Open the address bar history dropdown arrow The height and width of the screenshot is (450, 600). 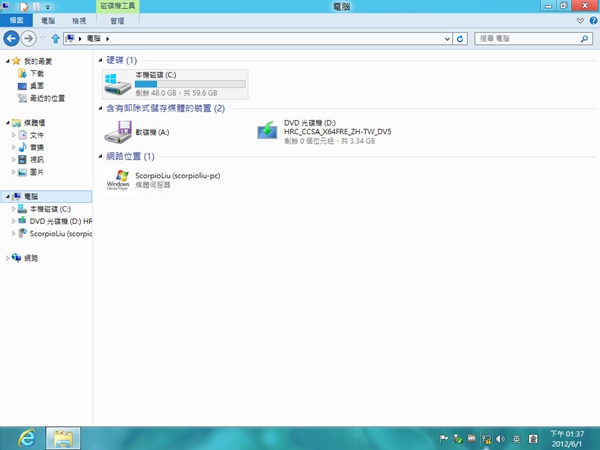click(446, 39)
